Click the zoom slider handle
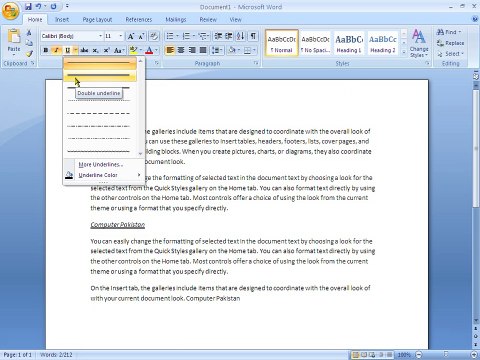The height and width of the screenshot is (360, 480). coord(446,355)
